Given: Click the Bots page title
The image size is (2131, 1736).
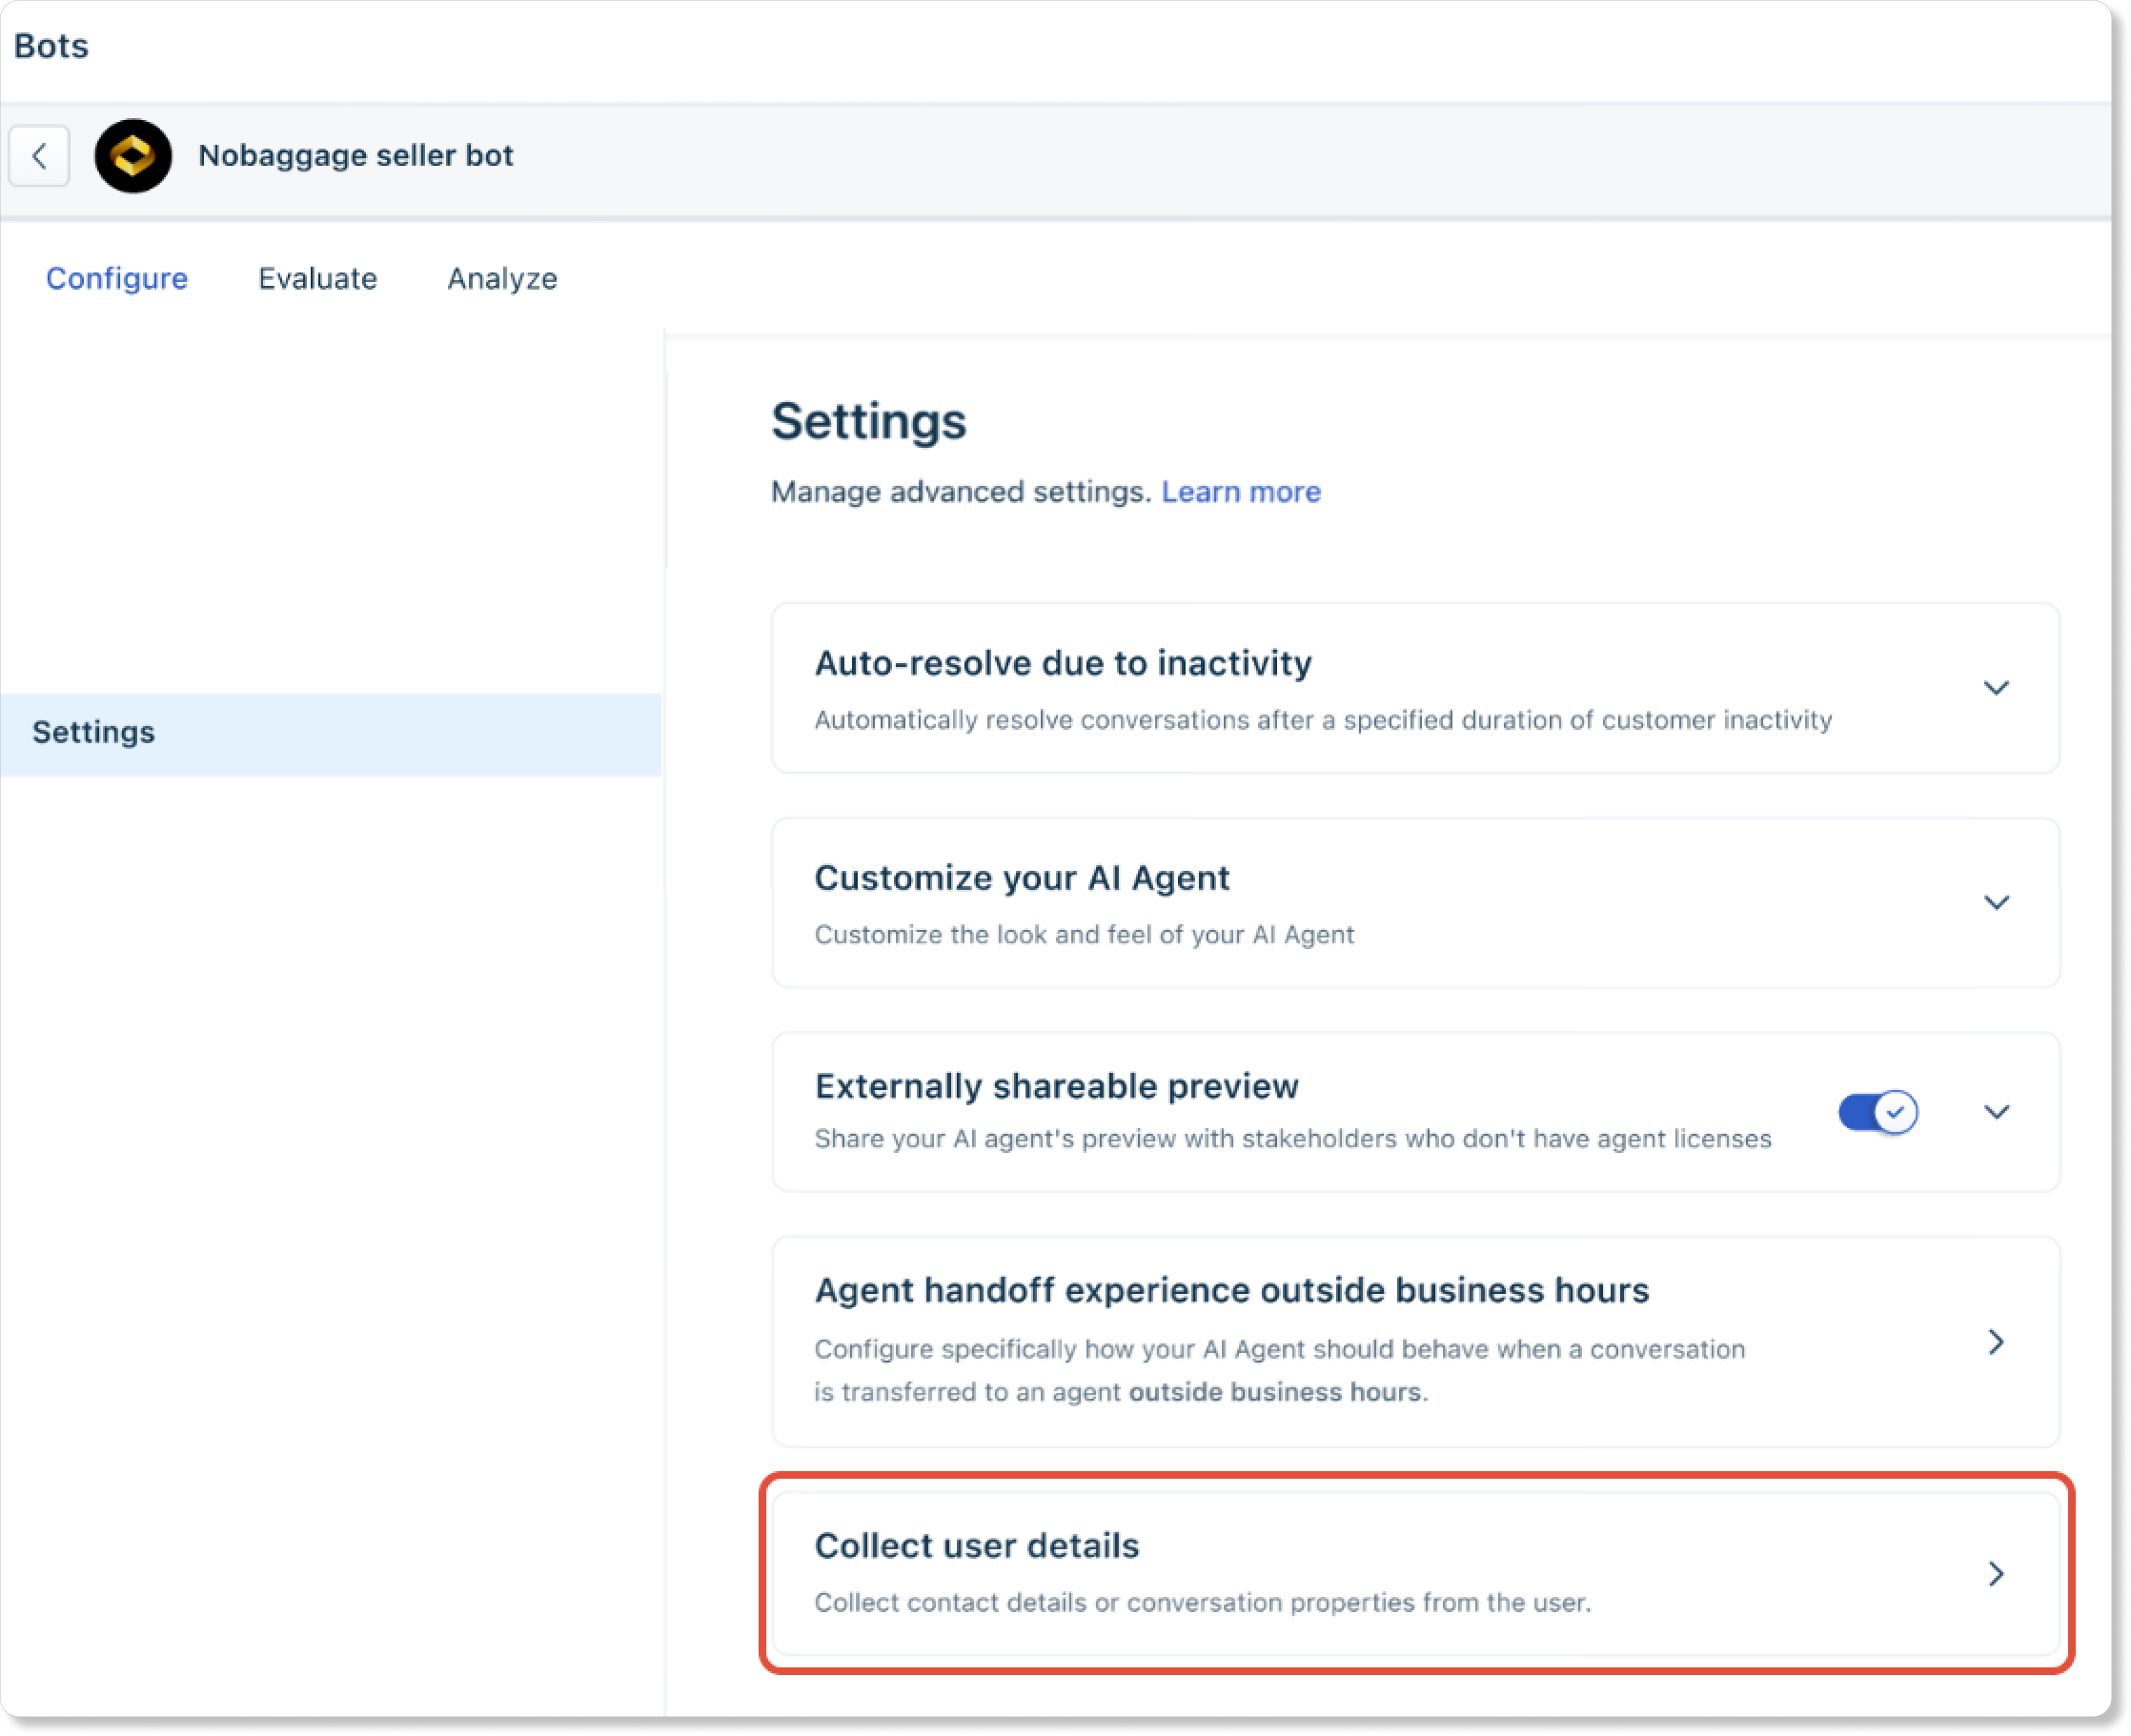Looking at the screenshot, I should 51,46.
